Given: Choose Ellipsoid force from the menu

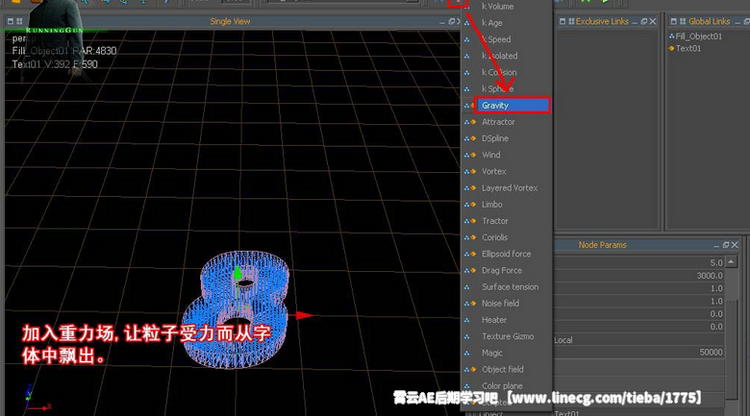Looking at the screenshot, I should [x=506, y=254].
